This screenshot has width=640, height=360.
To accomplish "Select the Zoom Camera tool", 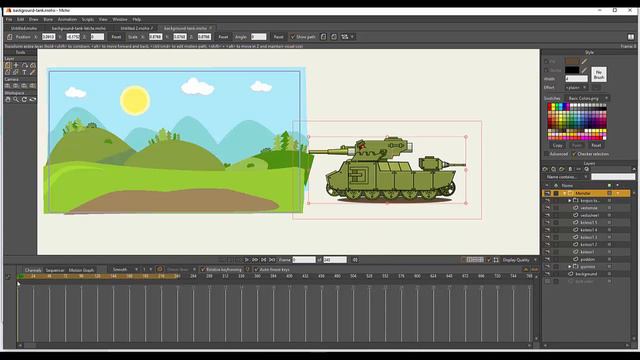I will click(x=16, y=86).
